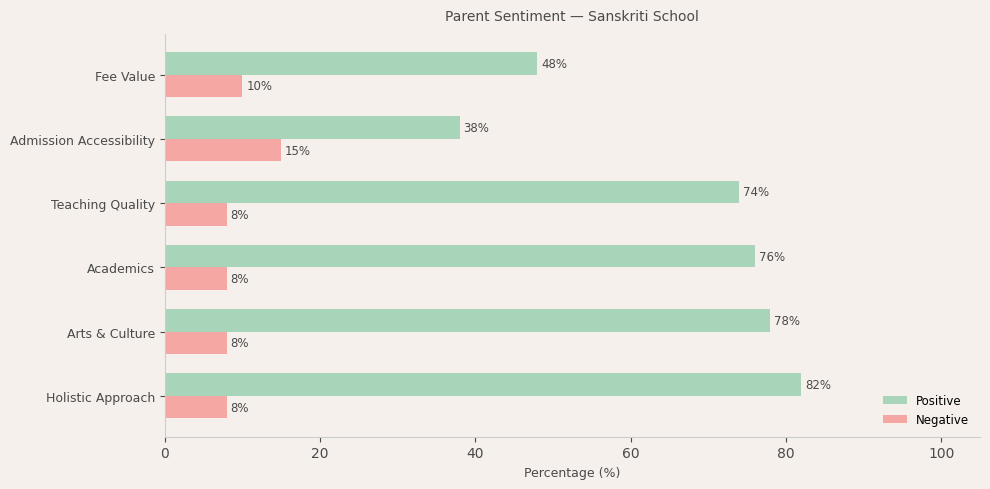The height and width of the screenshot is (489, 990).
Task: Click the Holistic Approach negative bar
Action: click(196, 408)
